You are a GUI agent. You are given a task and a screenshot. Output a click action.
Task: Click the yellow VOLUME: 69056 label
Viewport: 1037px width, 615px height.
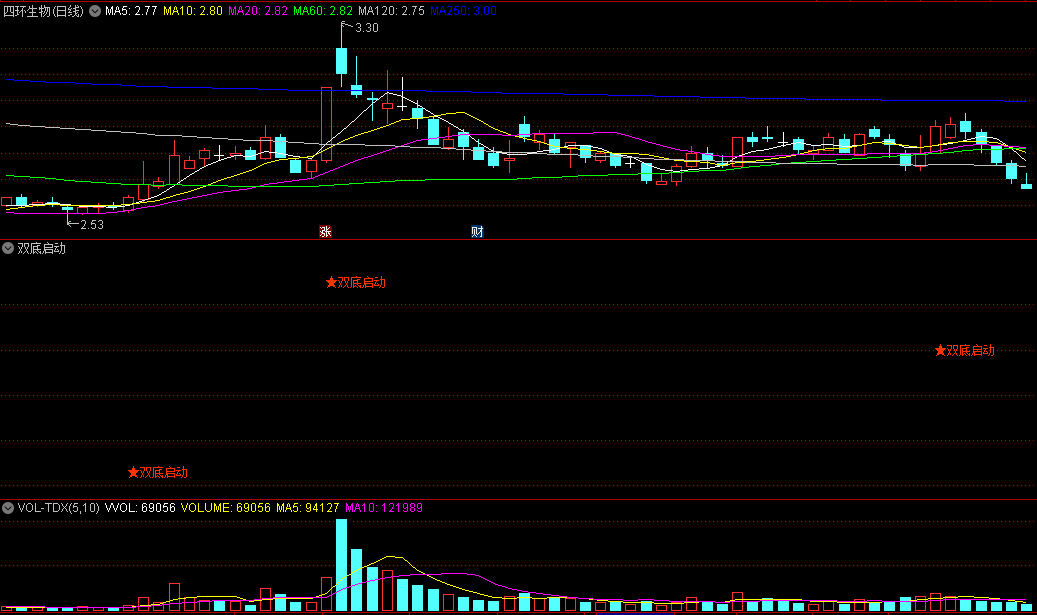(x=226, y=508)
